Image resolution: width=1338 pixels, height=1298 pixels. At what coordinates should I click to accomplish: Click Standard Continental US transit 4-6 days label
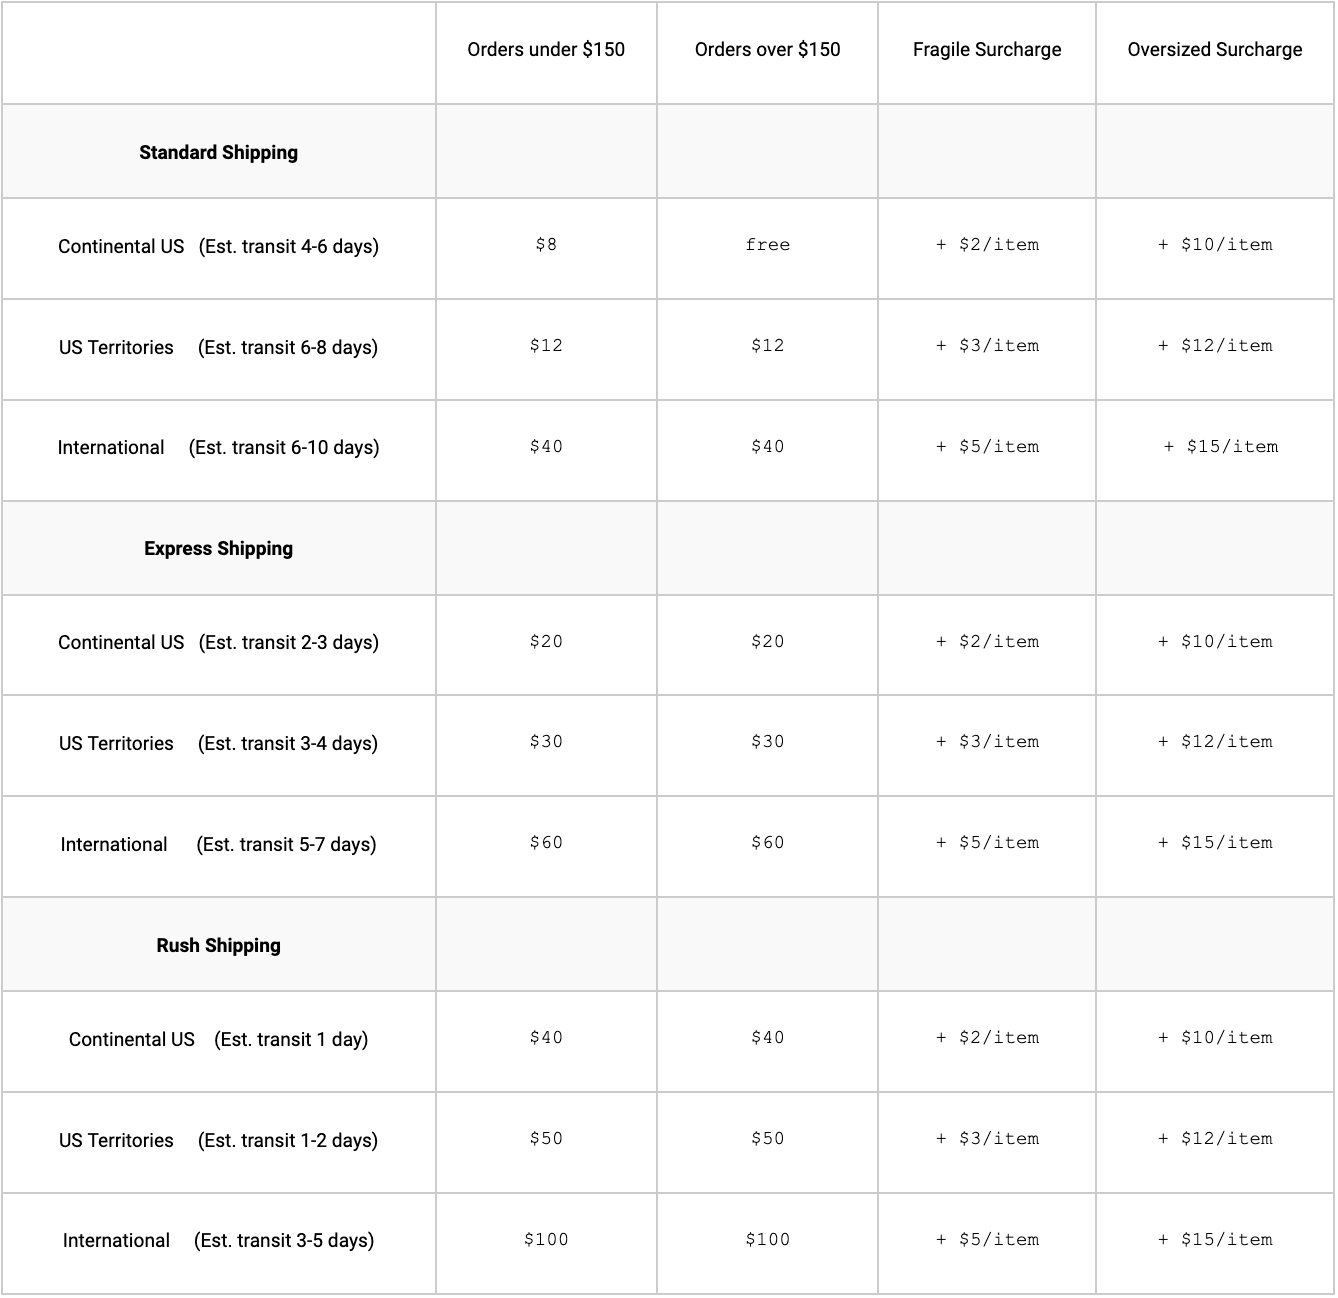pos(218,247)
